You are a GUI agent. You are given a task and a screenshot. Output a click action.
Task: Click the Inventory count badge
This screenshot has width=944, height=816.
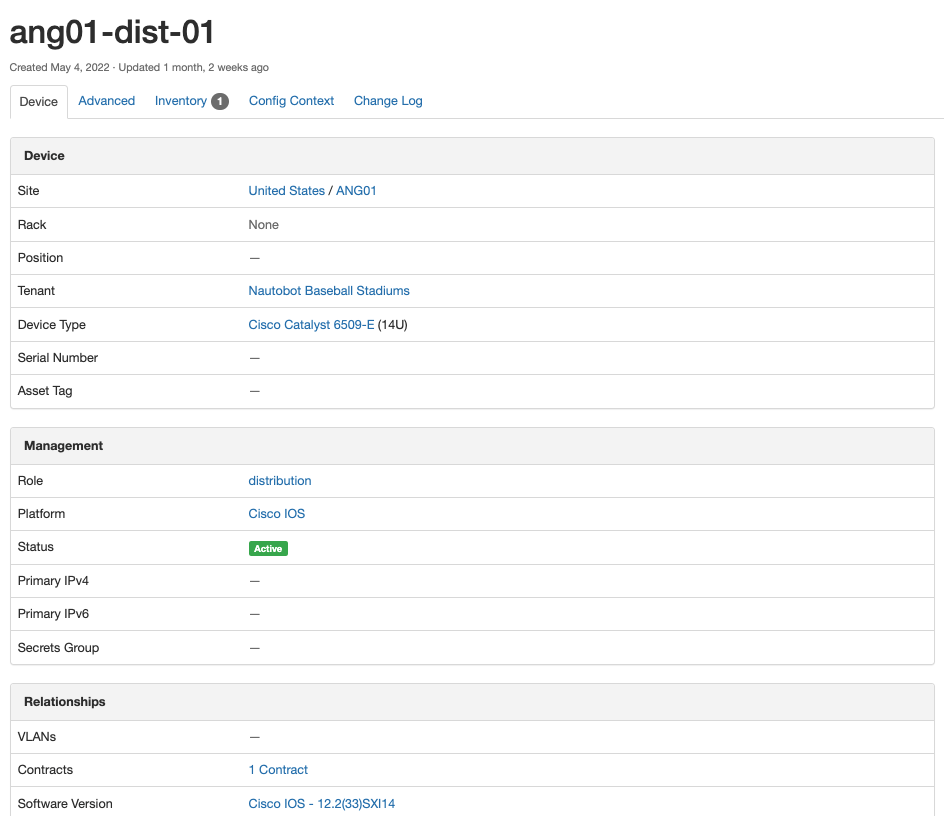(220, 101)
